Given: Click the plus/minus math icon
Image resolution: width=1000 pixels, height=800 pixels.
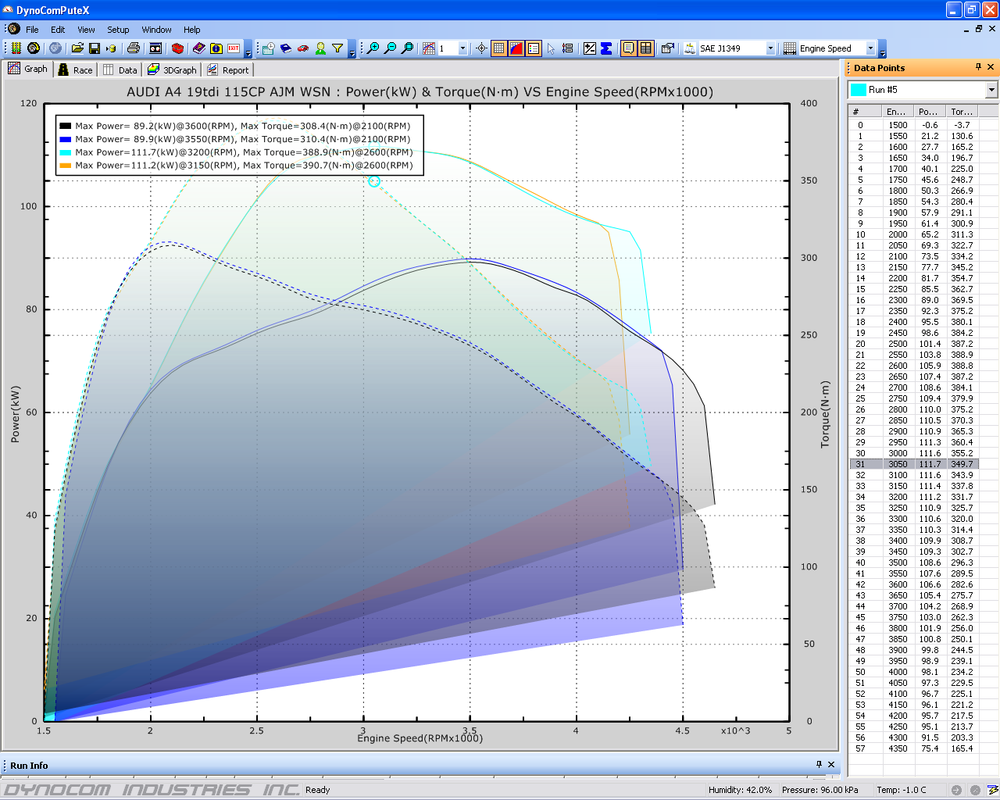Looking at the screenshot, I should coord(589,48).
